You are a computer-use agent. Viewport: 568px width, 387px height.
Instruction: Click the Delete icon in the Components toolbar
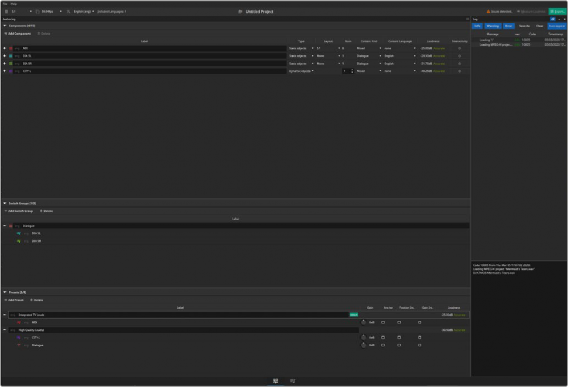pyautogui.click(x=44, y=34)
